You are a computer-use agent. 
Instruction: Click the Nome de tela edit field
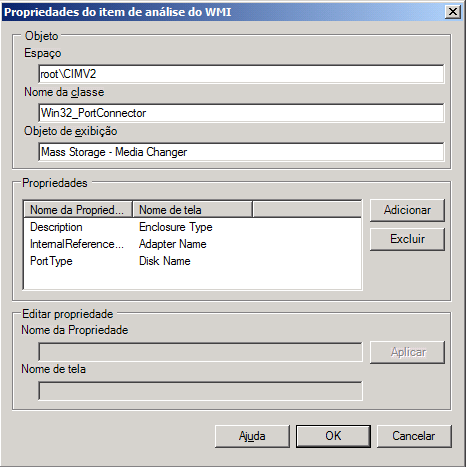[x=200, y=391]
